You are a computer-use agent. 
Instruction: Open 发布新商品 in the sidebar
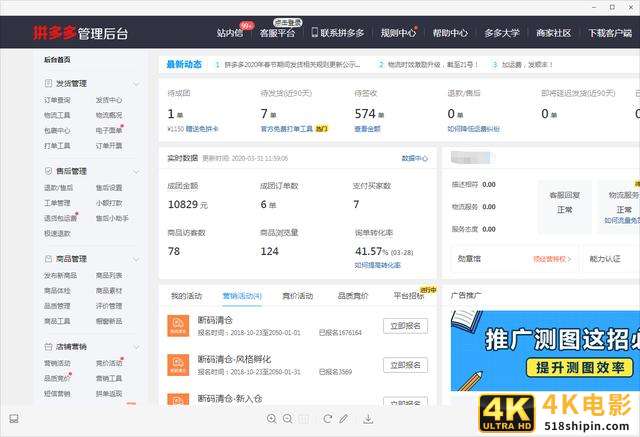tap(60, 275)
